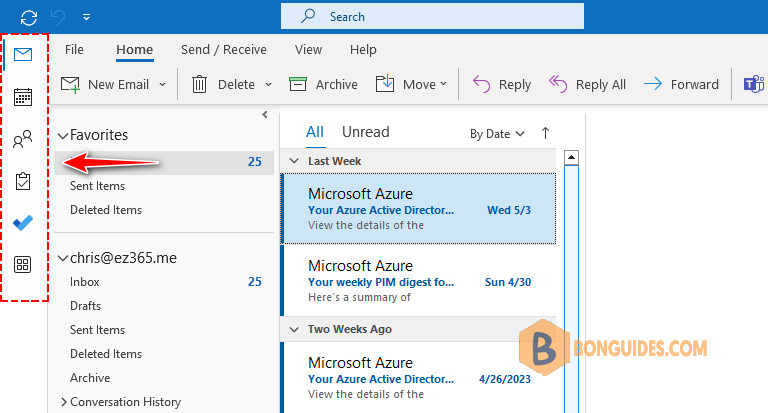Archive the selected email

[x=323, y=84]
